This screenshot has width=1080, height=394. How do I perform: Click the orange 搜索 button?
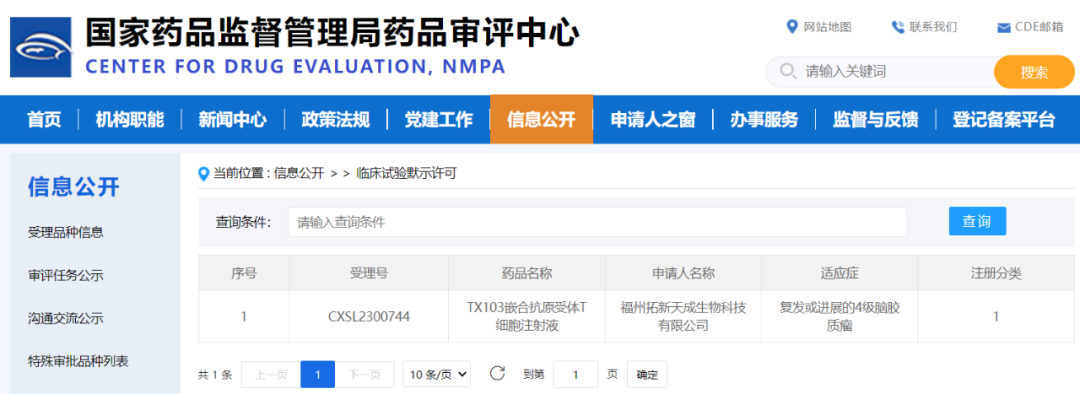click(1034, 72)
